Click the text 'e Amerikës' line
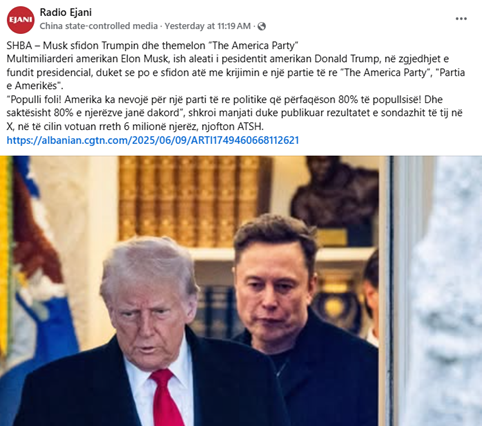 35,86
